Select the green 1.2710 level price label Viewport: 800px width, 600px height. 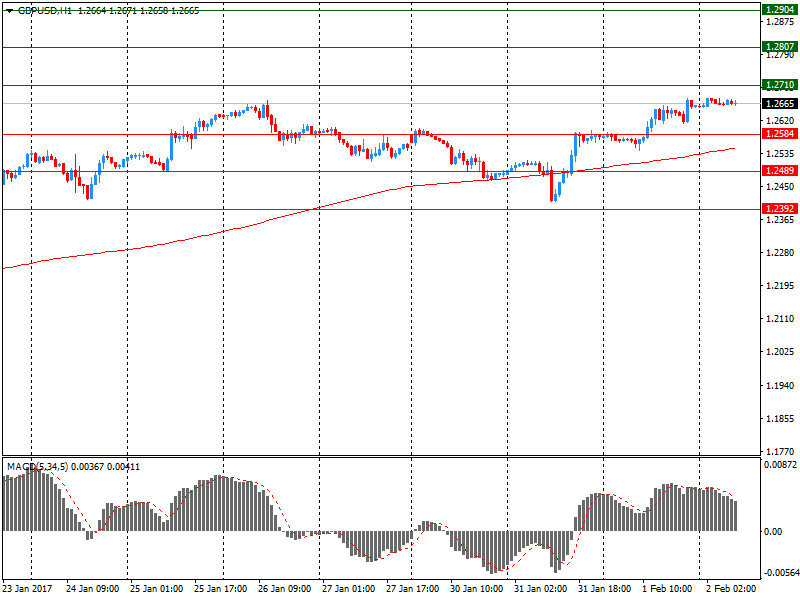tap(780, 85)
